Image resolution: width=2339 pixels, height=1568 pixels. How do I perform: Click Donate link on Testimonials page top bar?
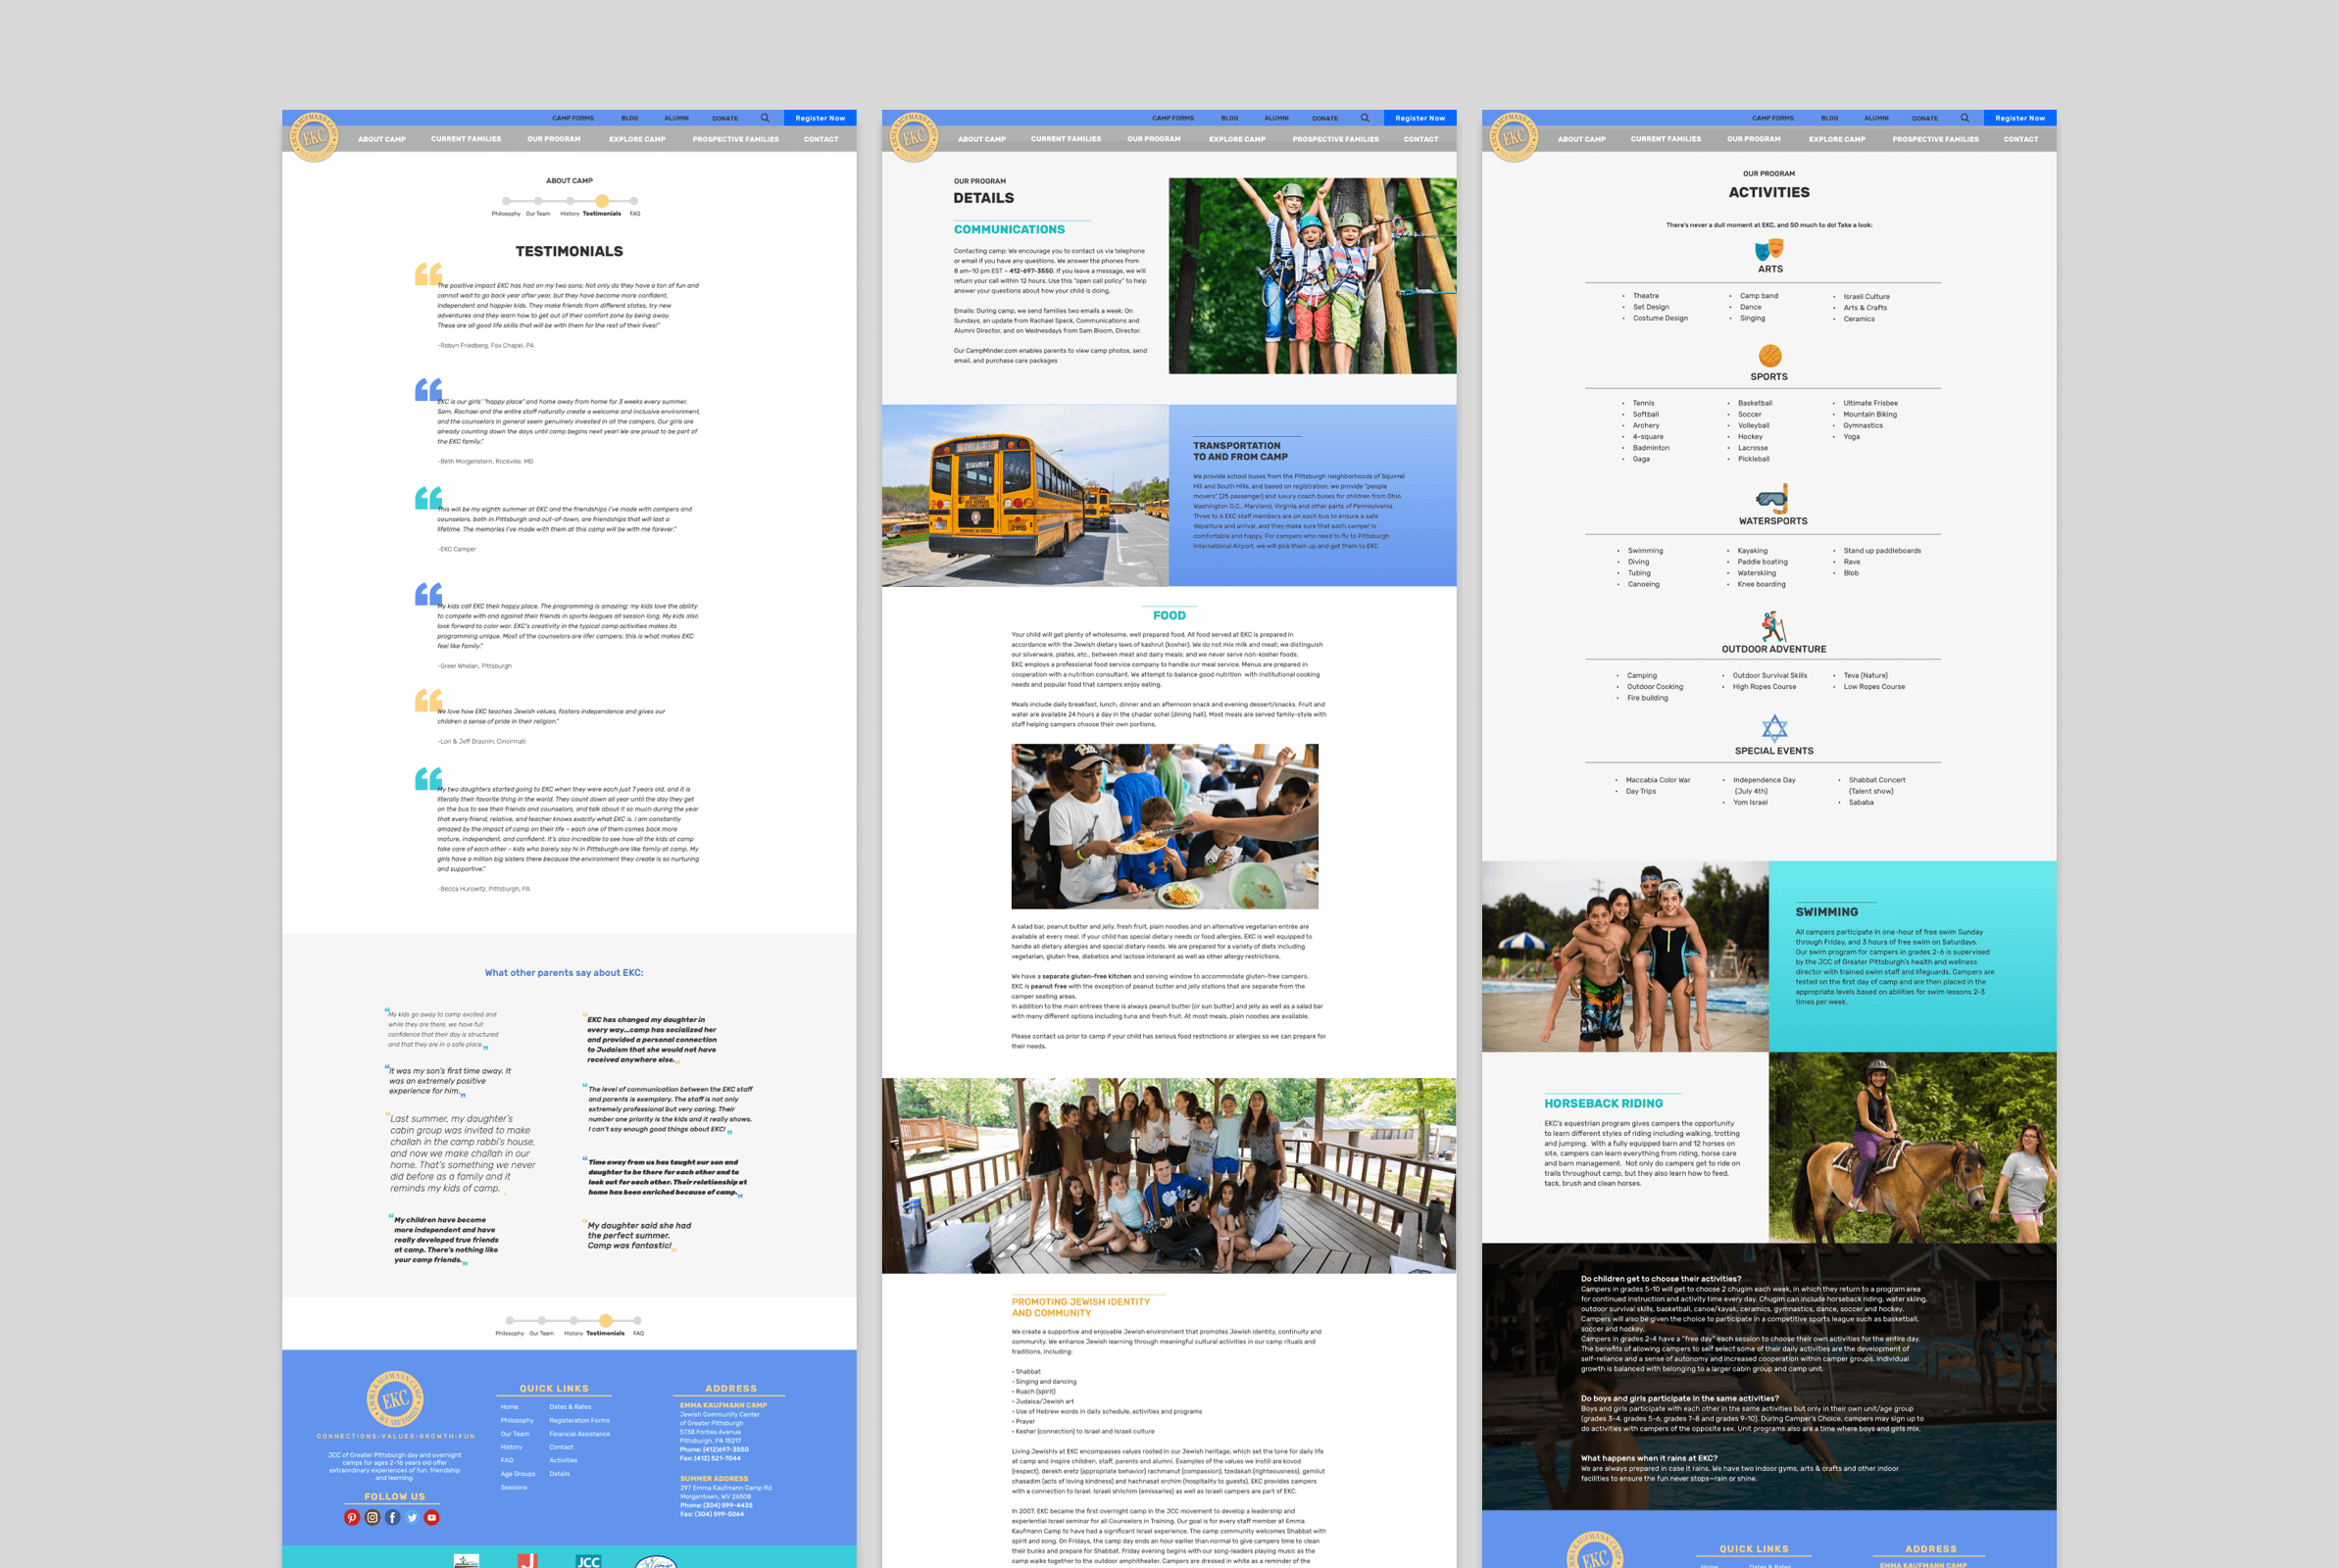pyautogui.click(x=725, y=118)
